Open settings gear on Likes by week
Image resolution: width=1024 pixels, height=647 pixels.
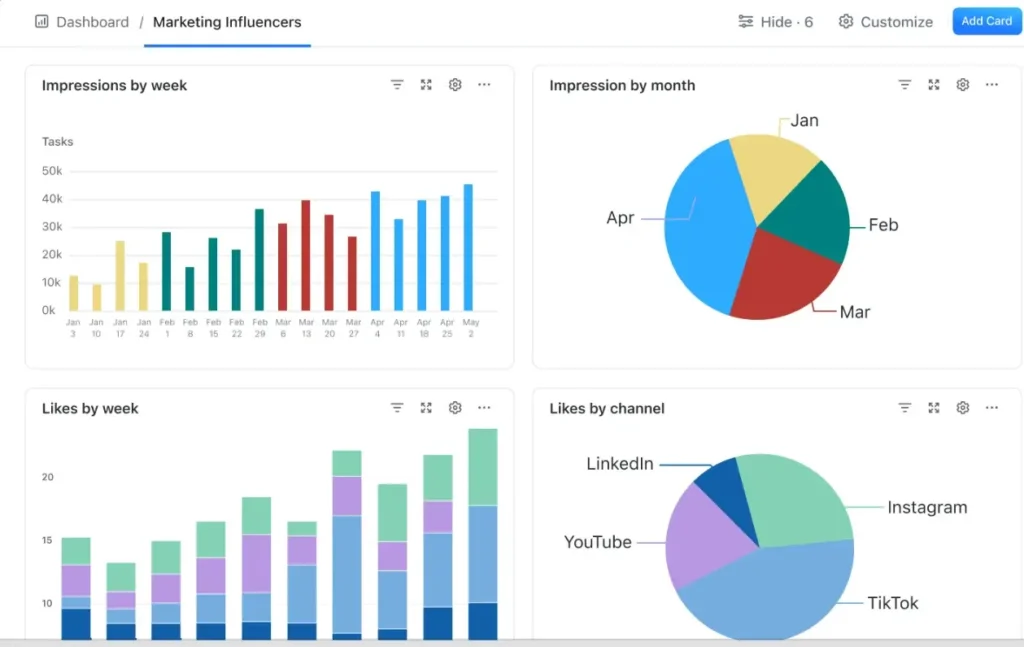[455, 408]
